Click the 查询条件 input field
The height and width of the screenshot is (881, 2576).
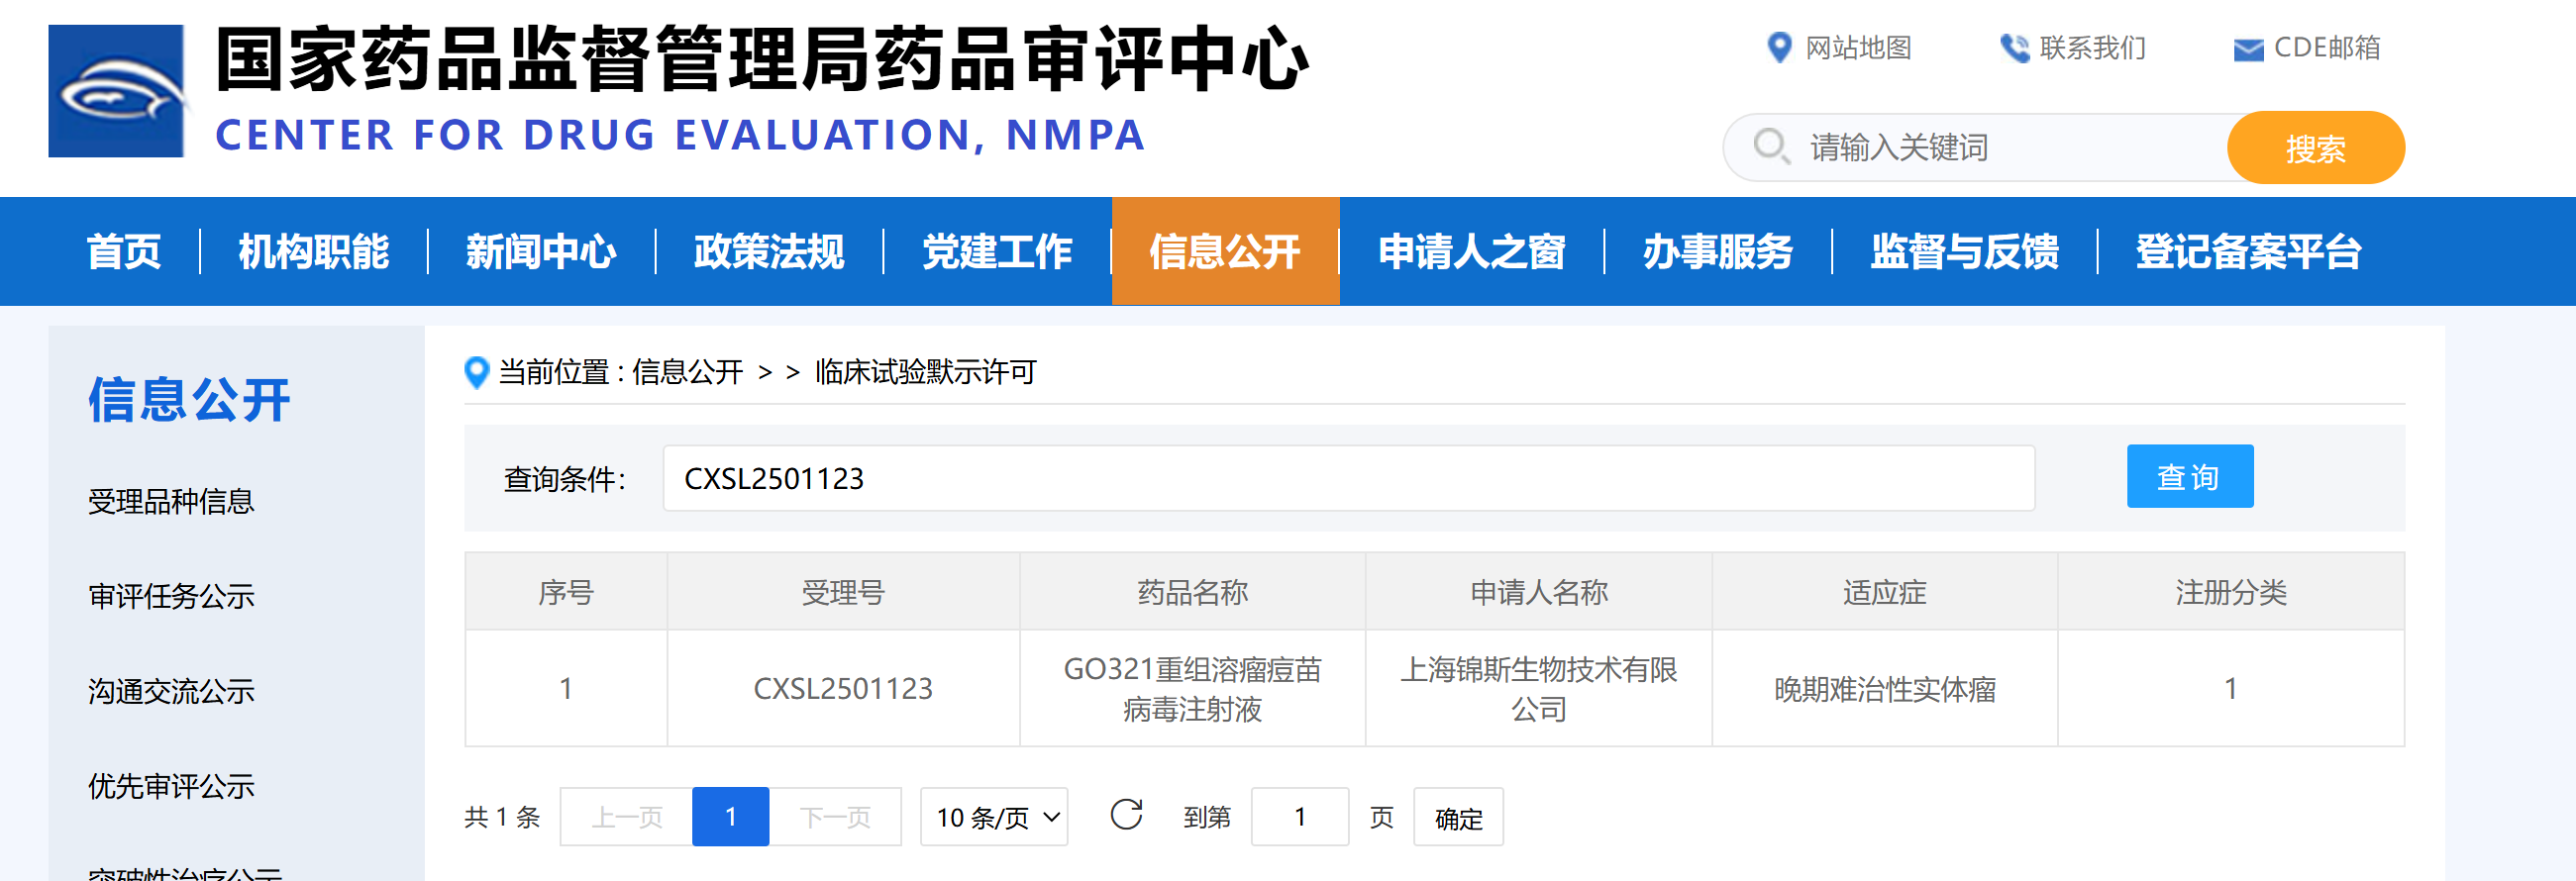[x=1347, y=478]
